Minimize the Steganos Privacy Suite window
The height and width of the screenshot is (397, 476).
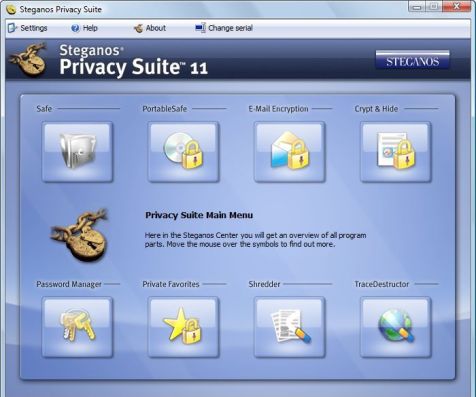coord(417,6)
